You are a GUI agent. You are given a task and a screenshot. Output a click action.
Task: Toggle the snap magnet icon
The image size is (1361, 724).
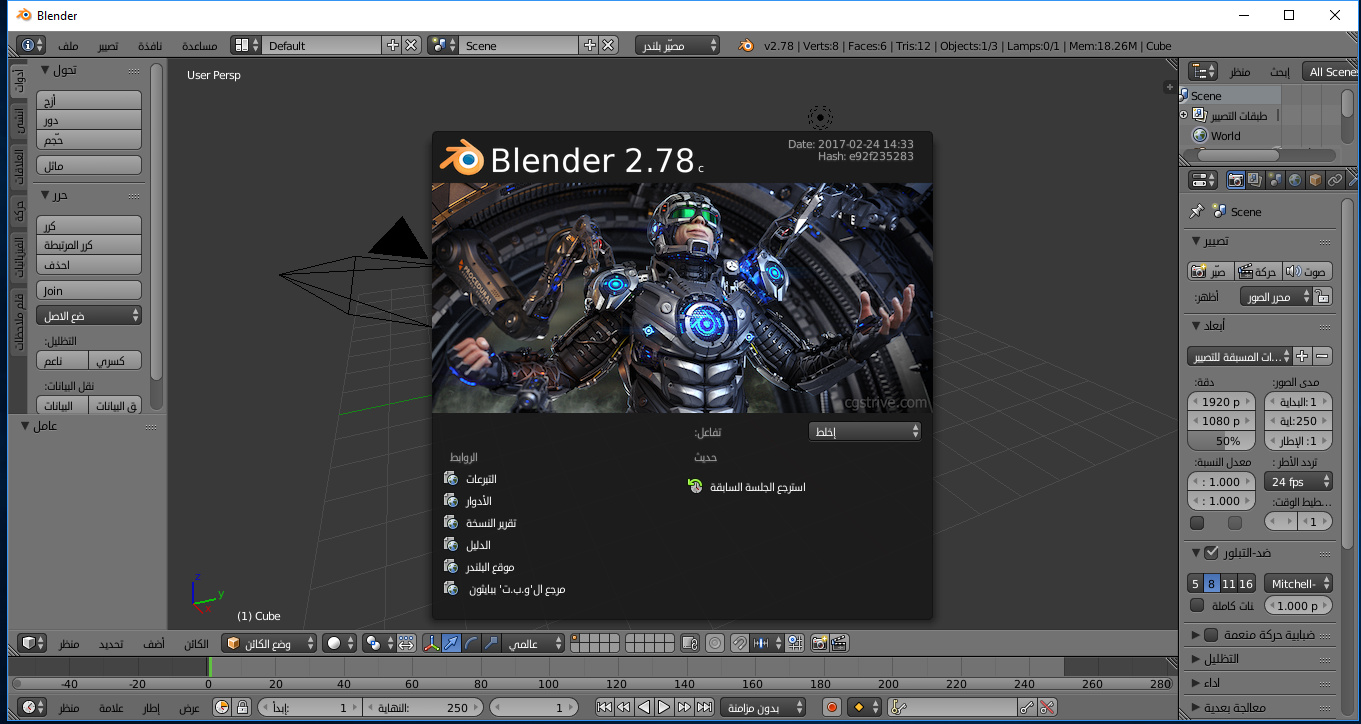click(x=739, y=643)
